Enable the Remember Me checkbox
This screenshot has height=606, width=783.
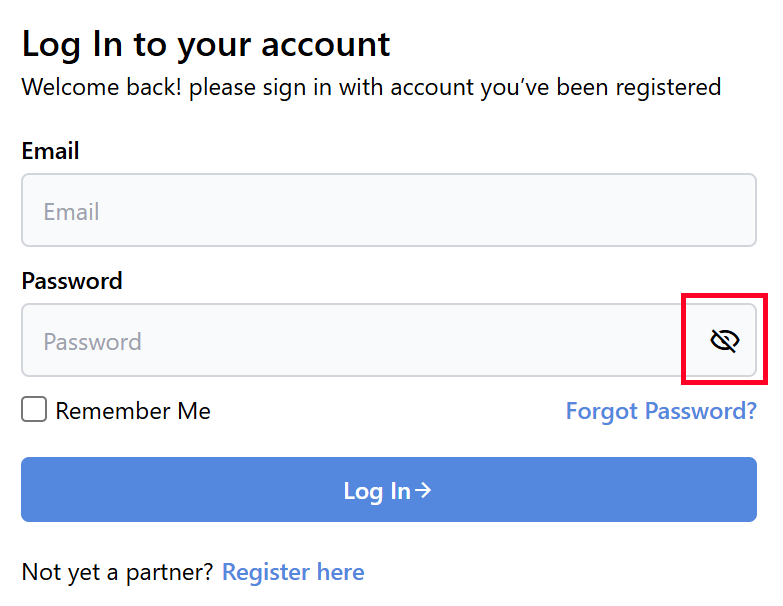click(x=34, y=410)
